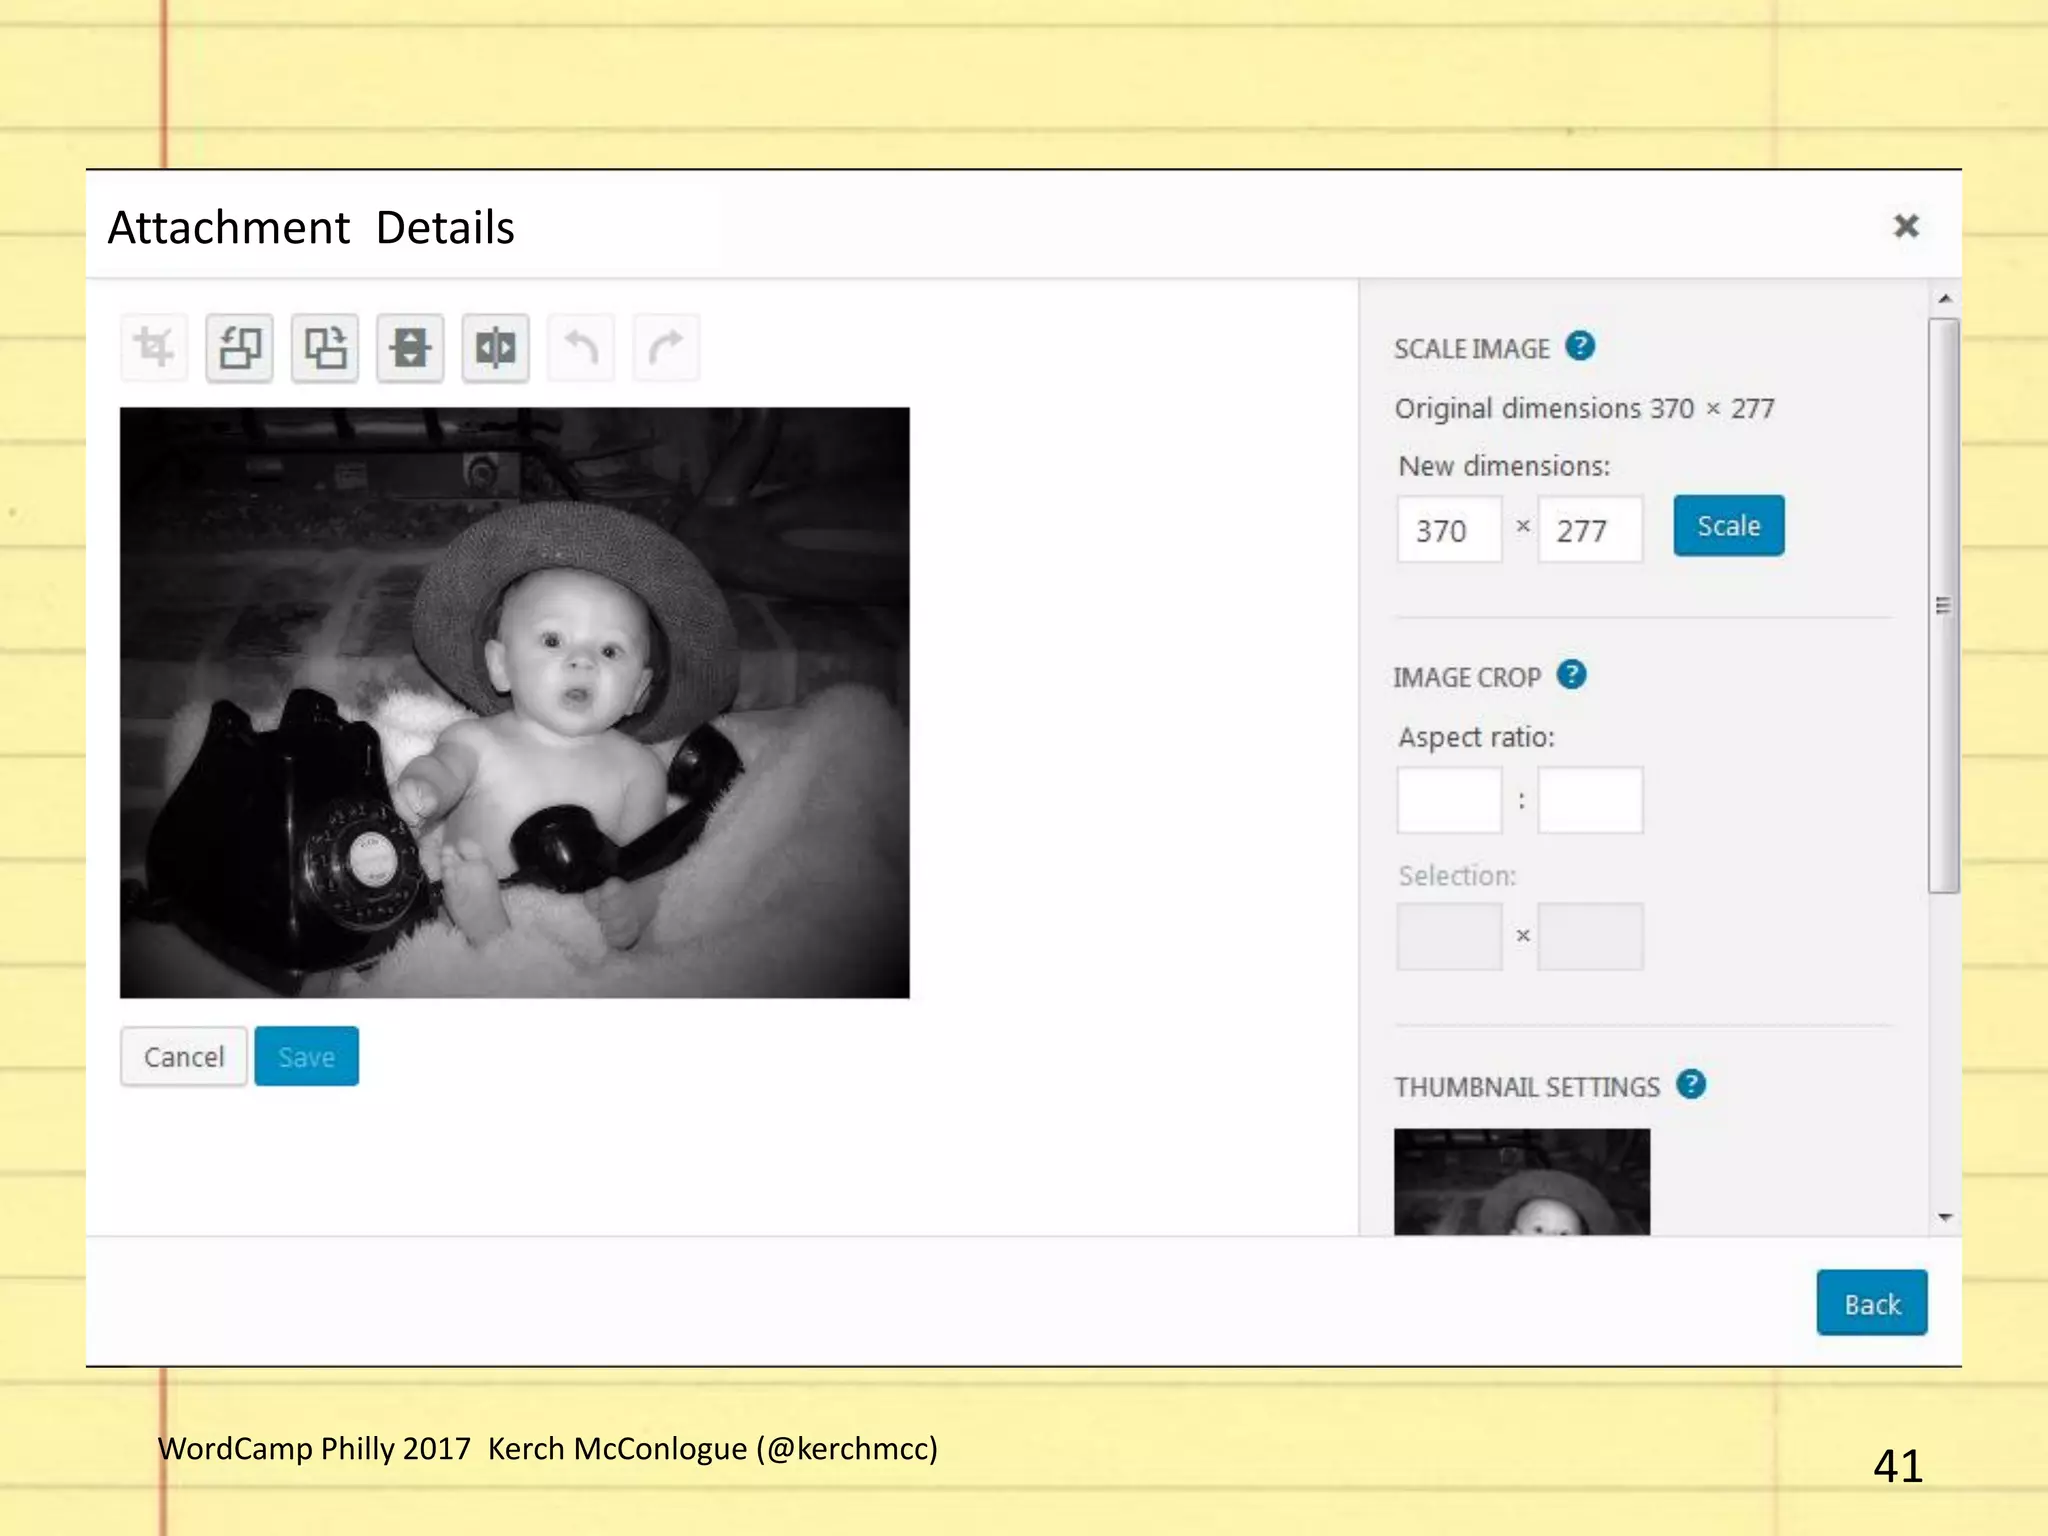
Task: Save the edited image
Action: [x=306, y=1056]
